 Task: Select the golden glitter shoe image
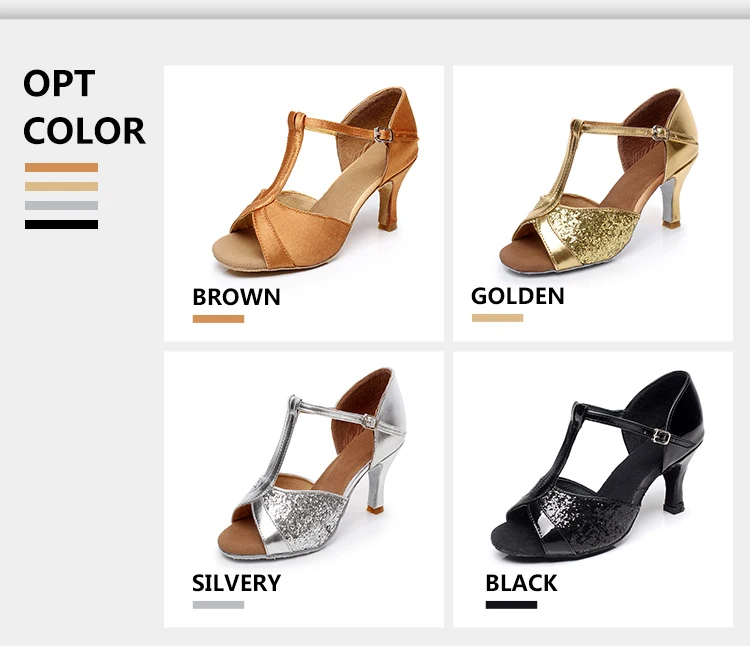598,180
